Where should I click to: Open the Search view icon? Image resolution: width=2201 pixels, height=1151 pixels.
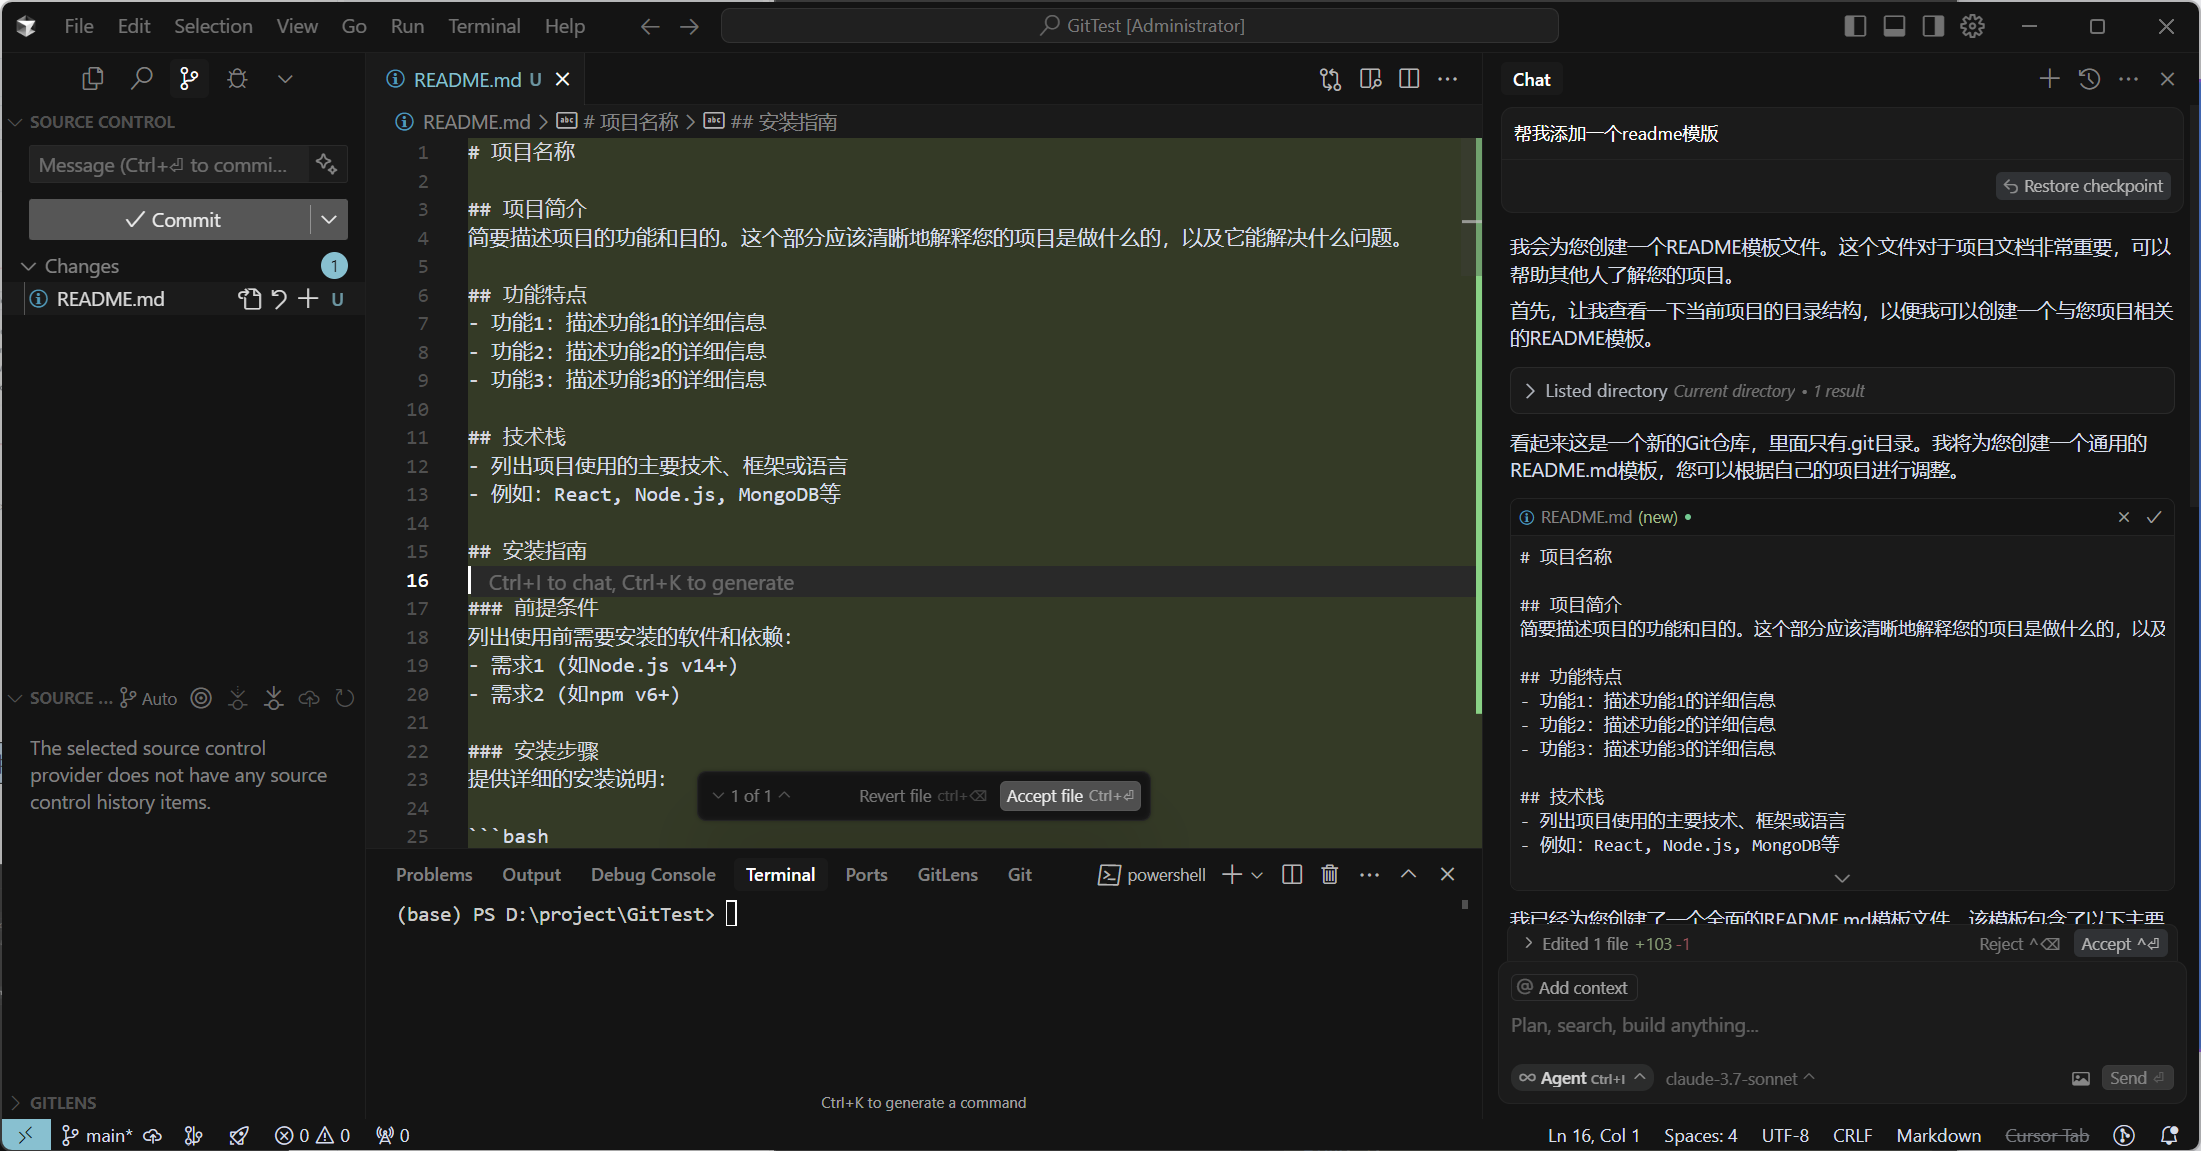[141, 79]
